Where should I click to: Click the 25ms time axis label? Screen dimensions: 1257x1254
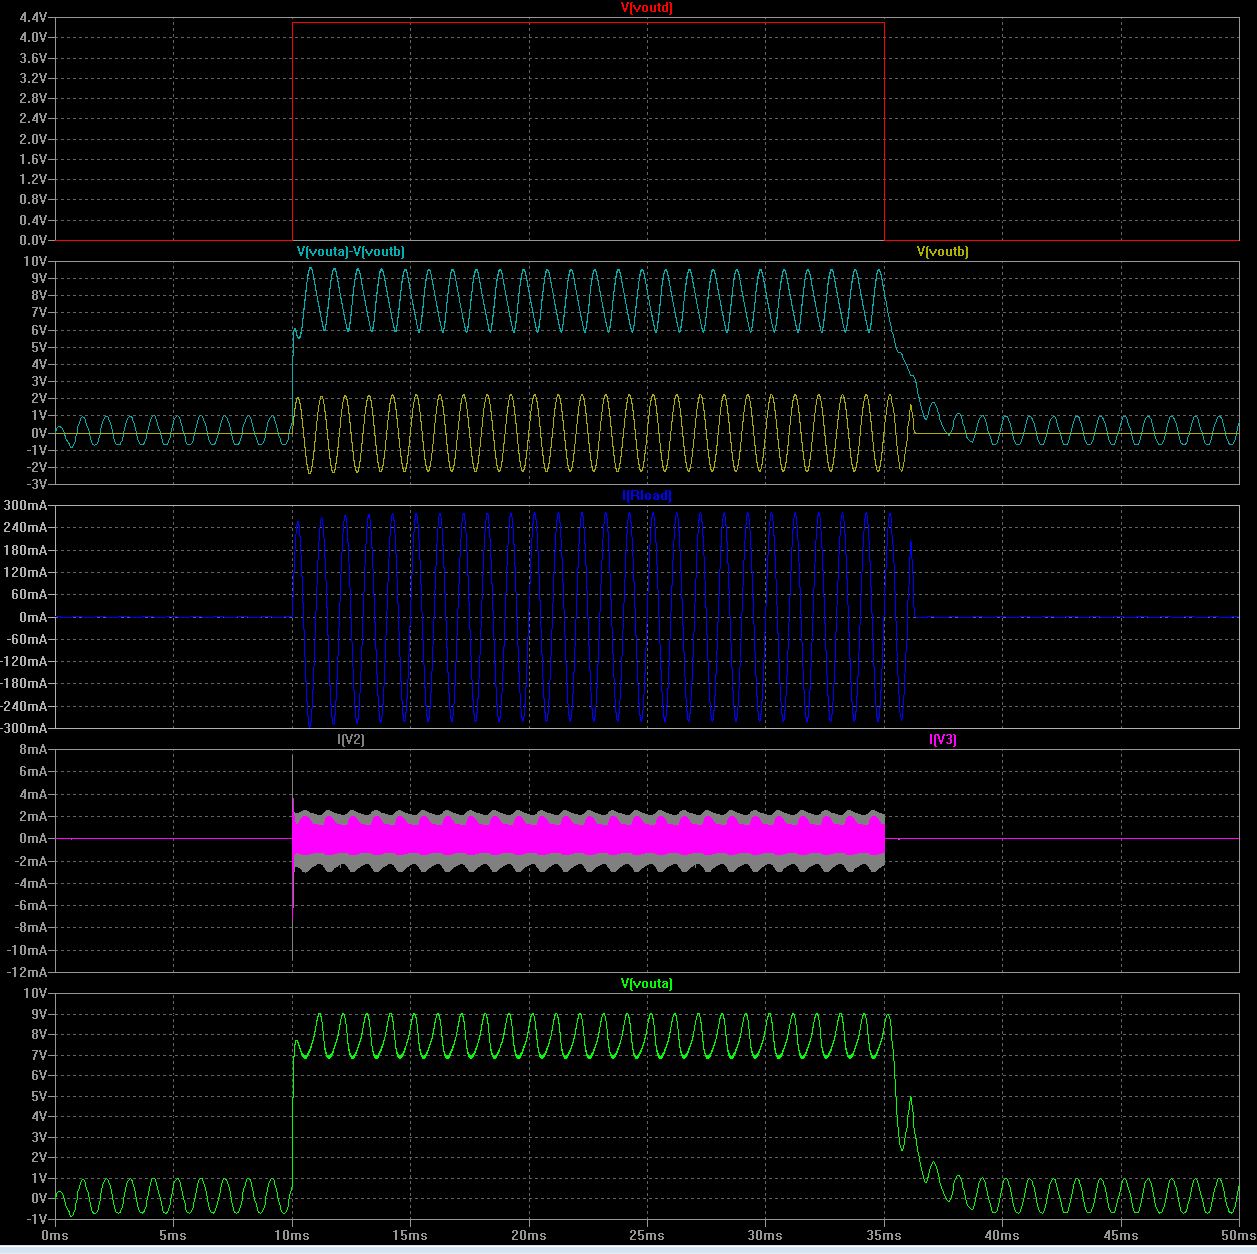pyautogui.click(x=647, y=1236)
